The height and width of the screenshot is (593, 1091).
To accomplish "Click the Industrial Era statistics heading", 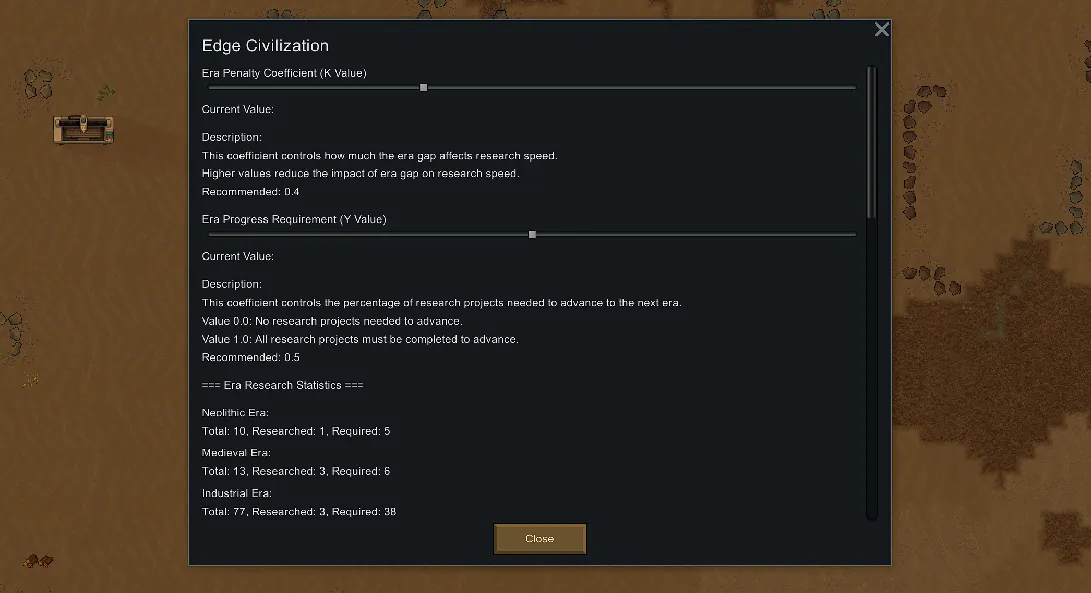I will [236, 493].
